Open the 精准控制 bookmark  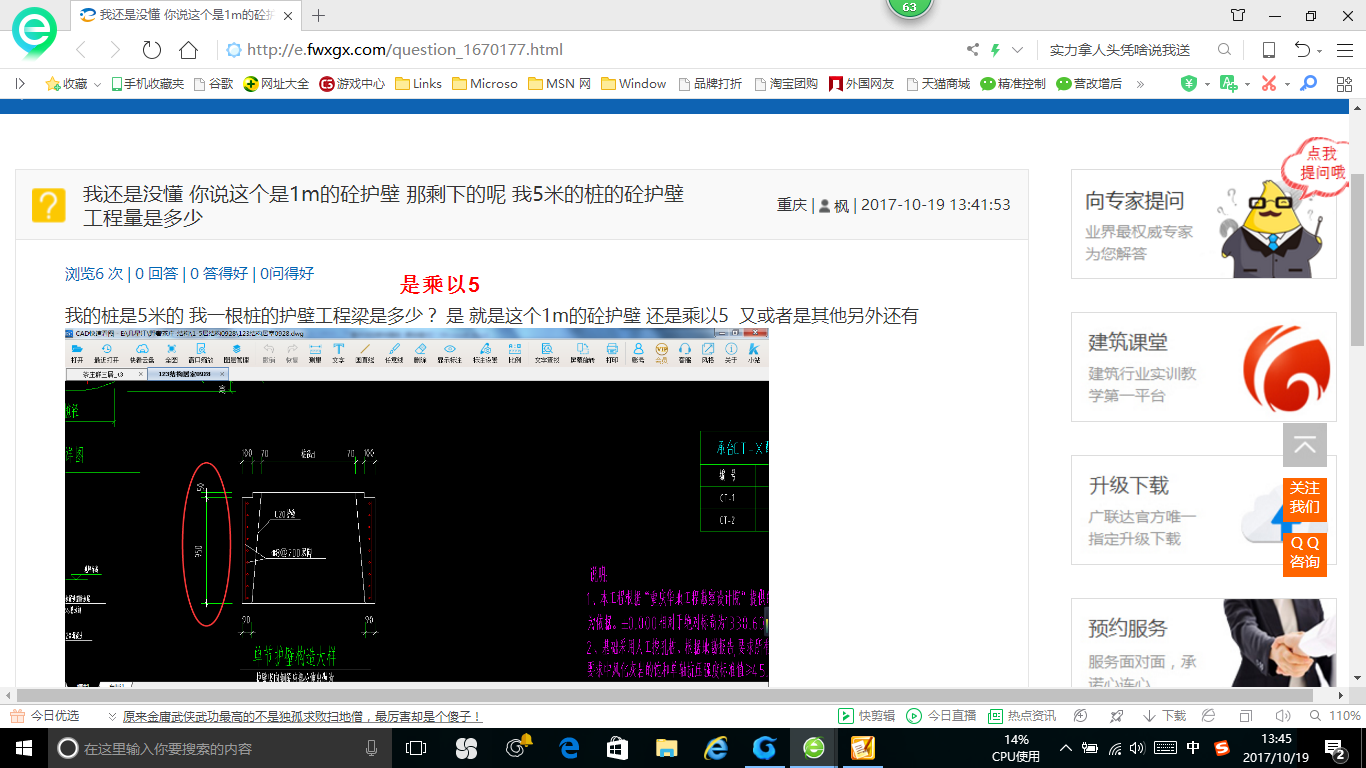click(1012, 84)
